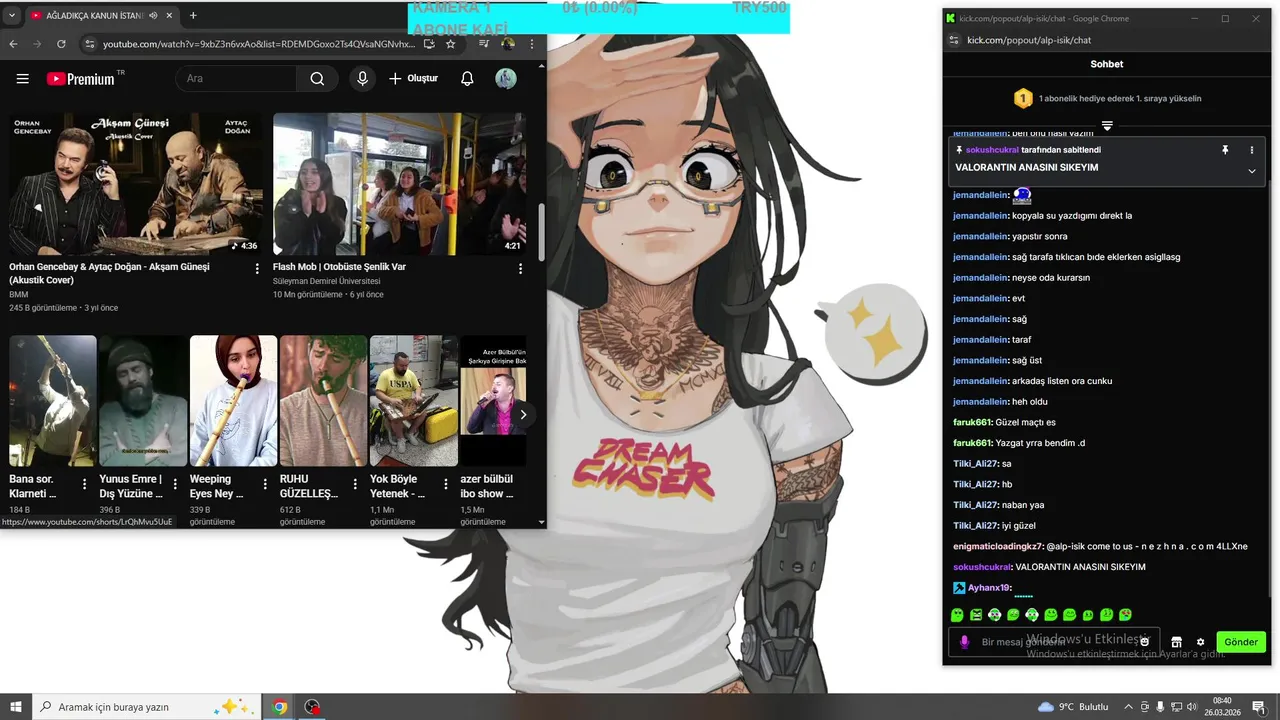Screen dimensions: 1280x720
Task: Open emoji picker in Kick message box
Action: click(1145, 642)
